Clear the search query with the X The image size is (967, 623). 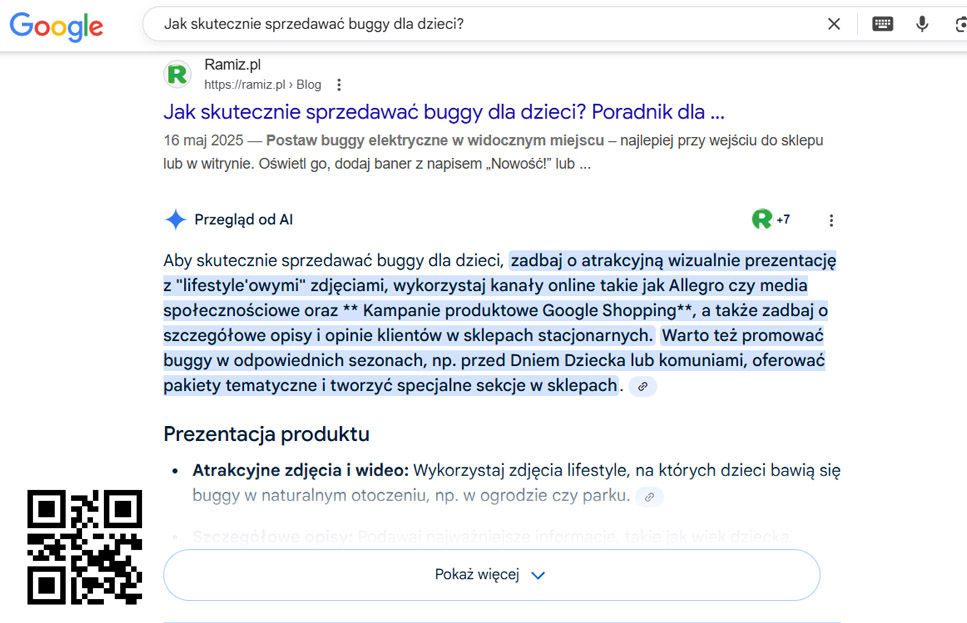833,24
